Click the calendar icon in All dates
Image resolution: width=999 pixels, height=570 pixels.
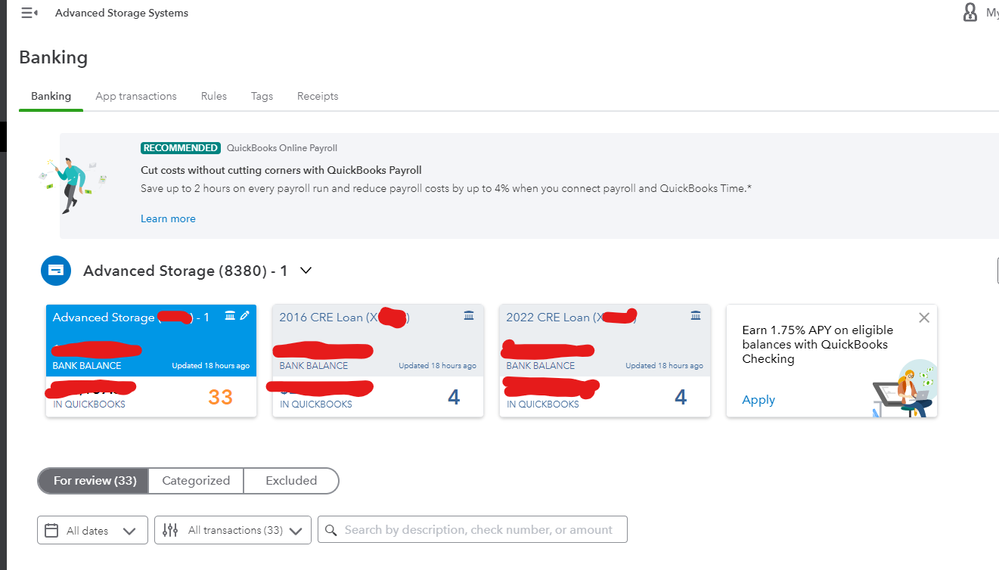[52, 531]
